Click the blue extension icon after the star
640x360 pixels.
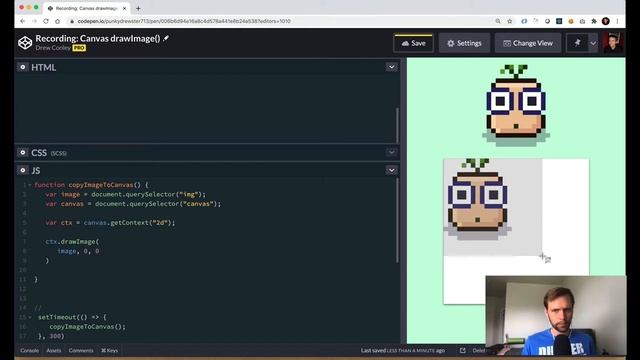click(x=524, y=21)
